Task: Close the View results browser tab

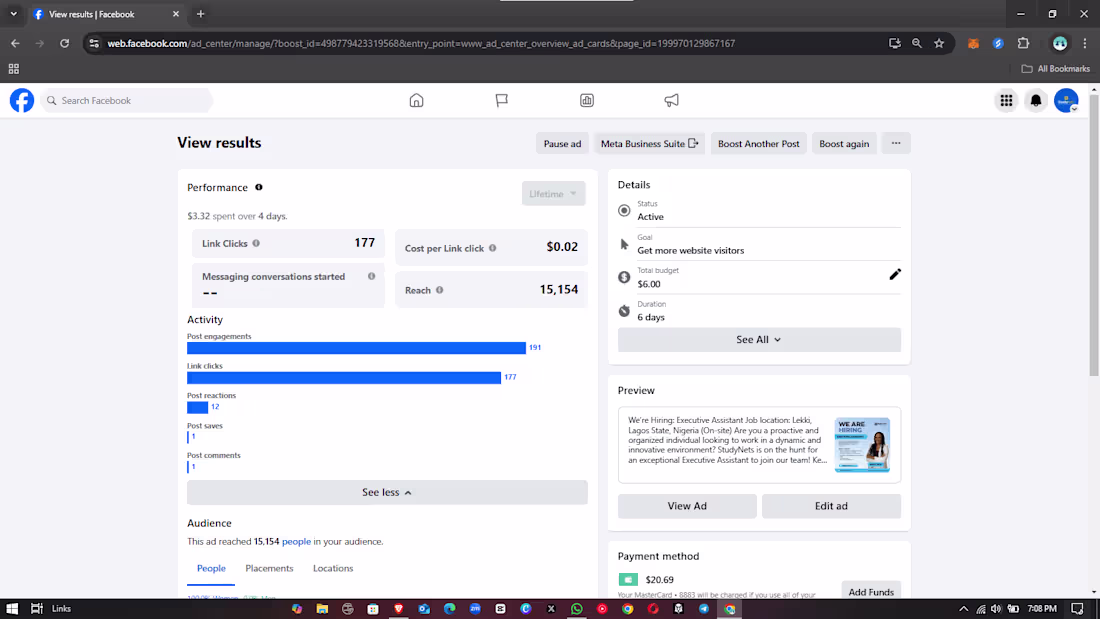Action: [176, 14]
